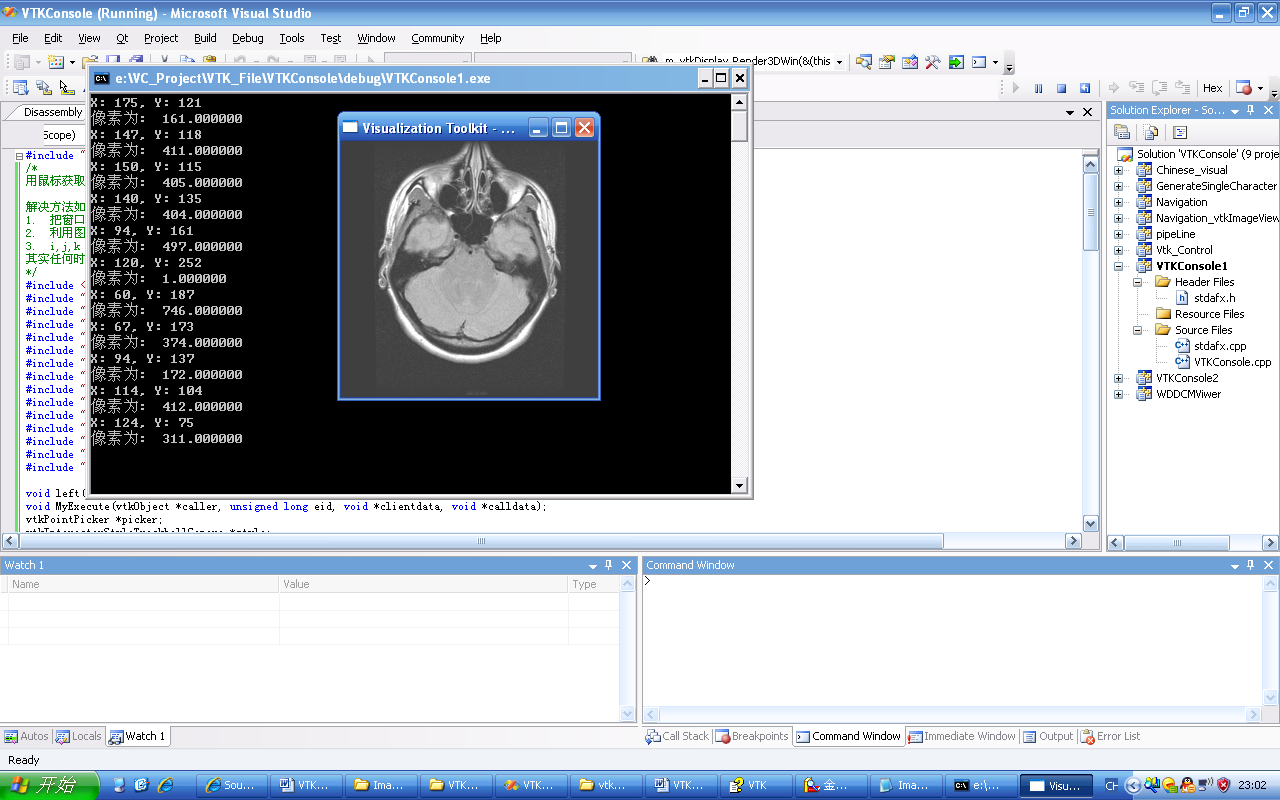Click the system tray clock

pyautogui.click(x=1252, y=786)
